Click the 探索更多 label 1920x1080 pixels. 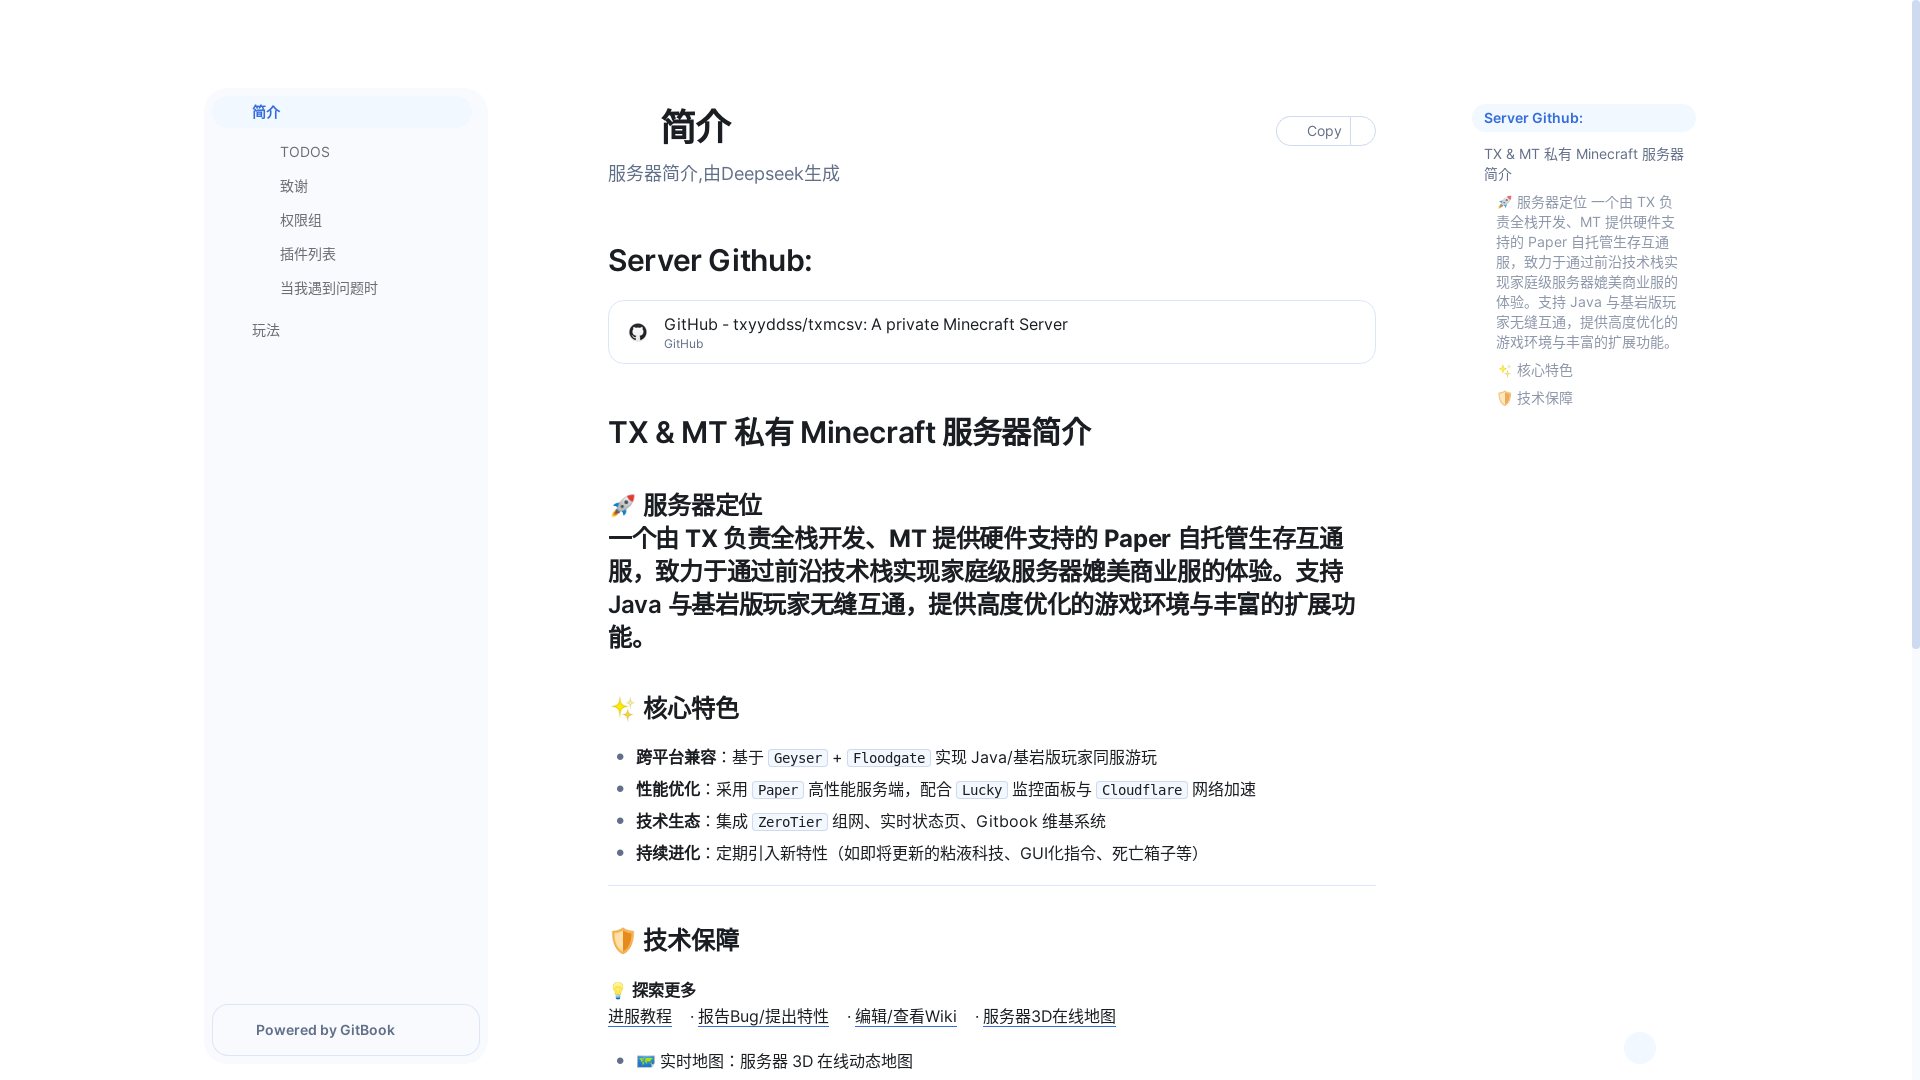point(664,990)
